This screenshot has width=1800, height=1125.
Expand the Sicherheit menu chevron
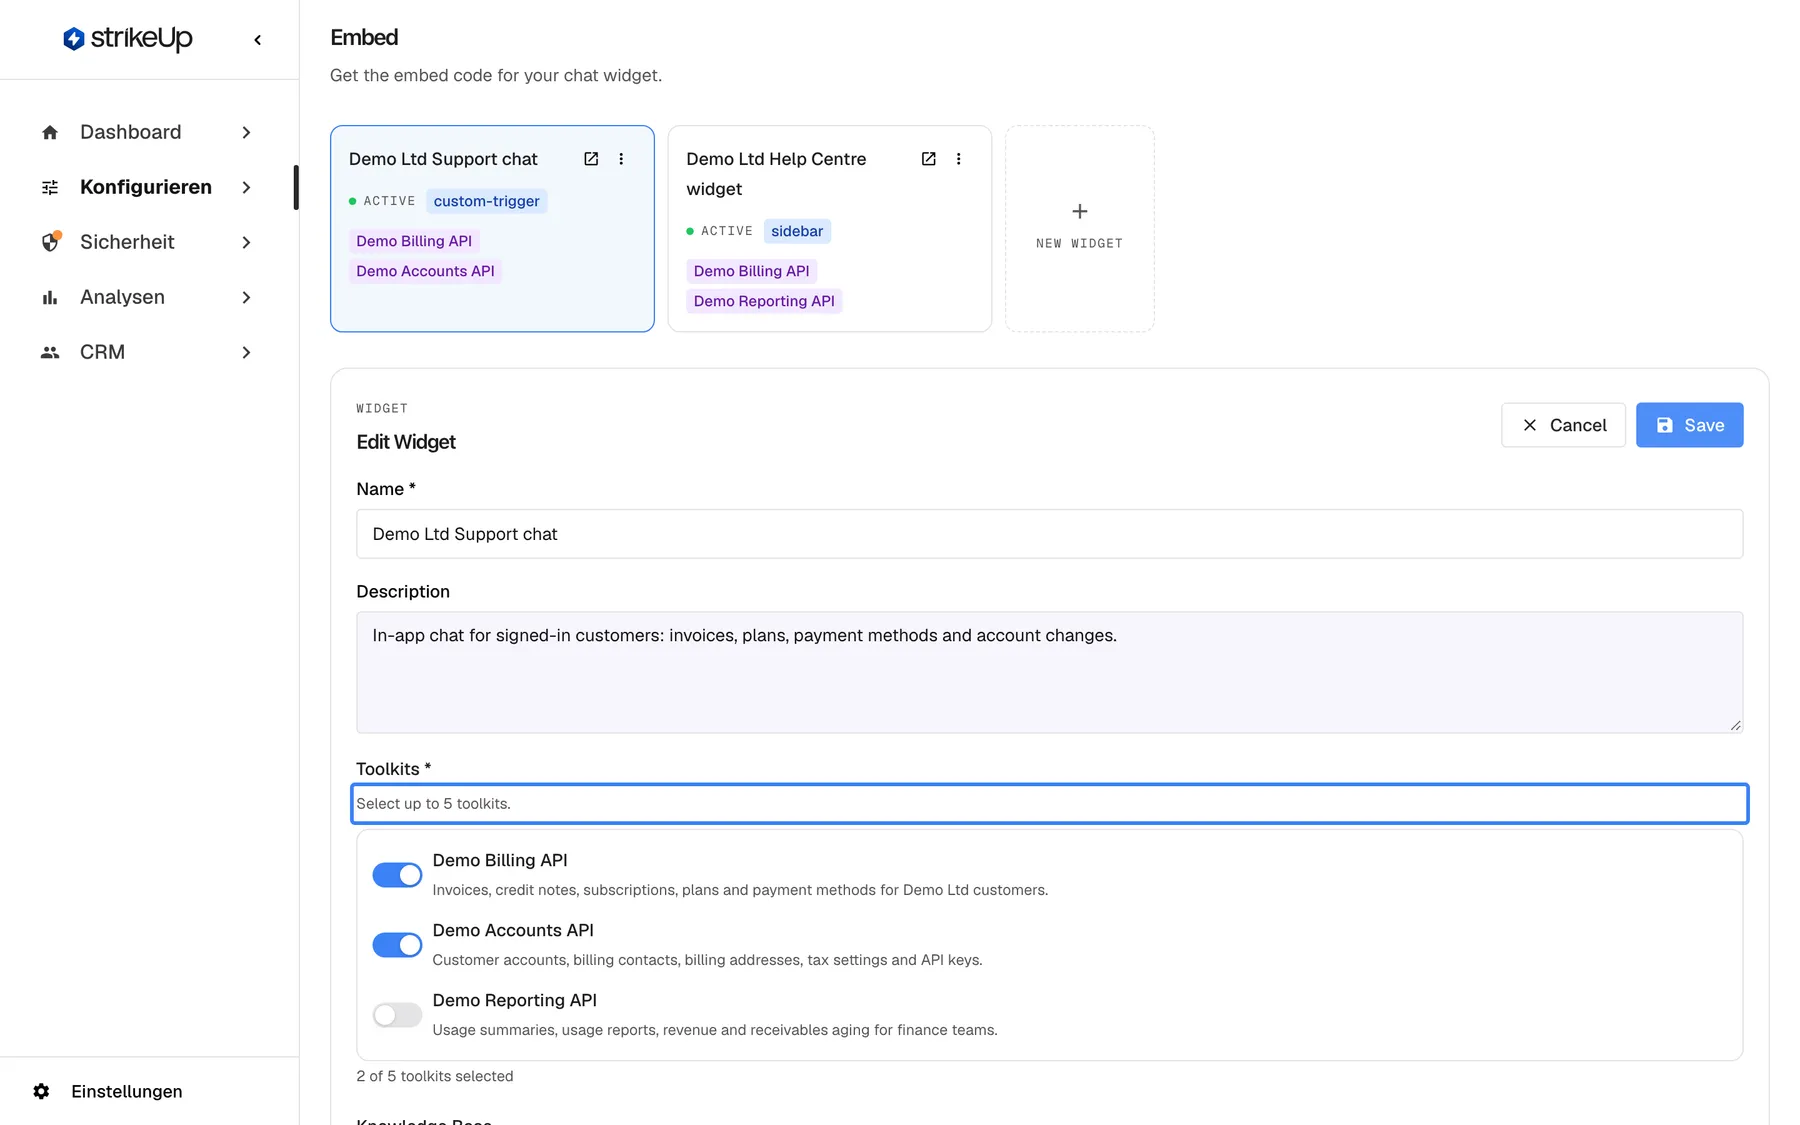(246, 242)
